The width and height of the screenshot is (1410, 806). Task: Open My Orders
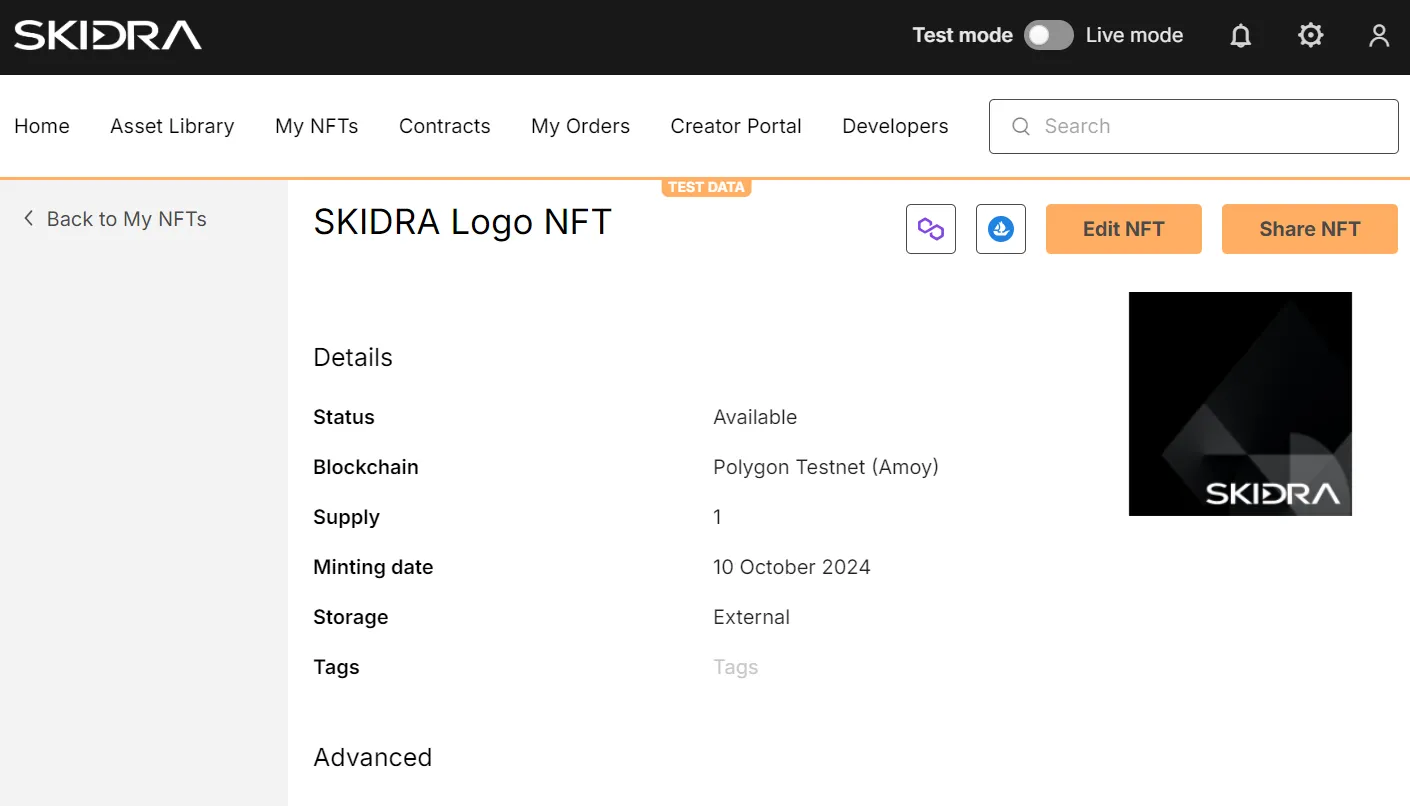point(581,126)
